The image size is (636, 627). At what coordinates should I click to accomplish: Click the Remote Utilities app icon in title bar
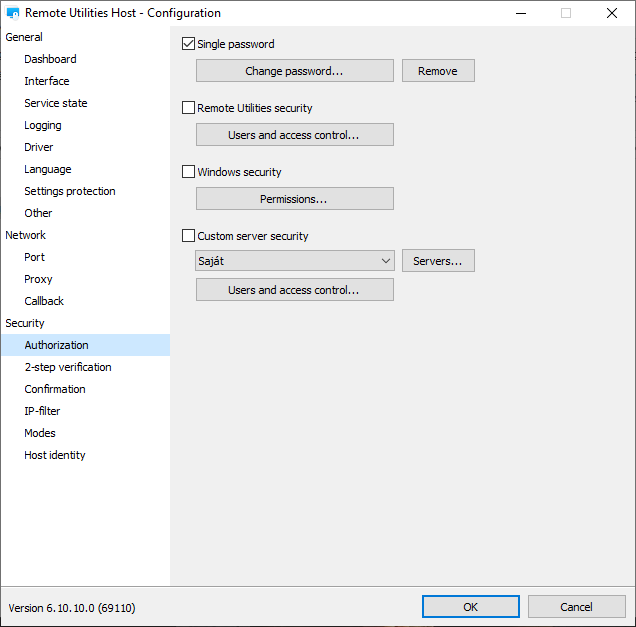tap(13, 13)
